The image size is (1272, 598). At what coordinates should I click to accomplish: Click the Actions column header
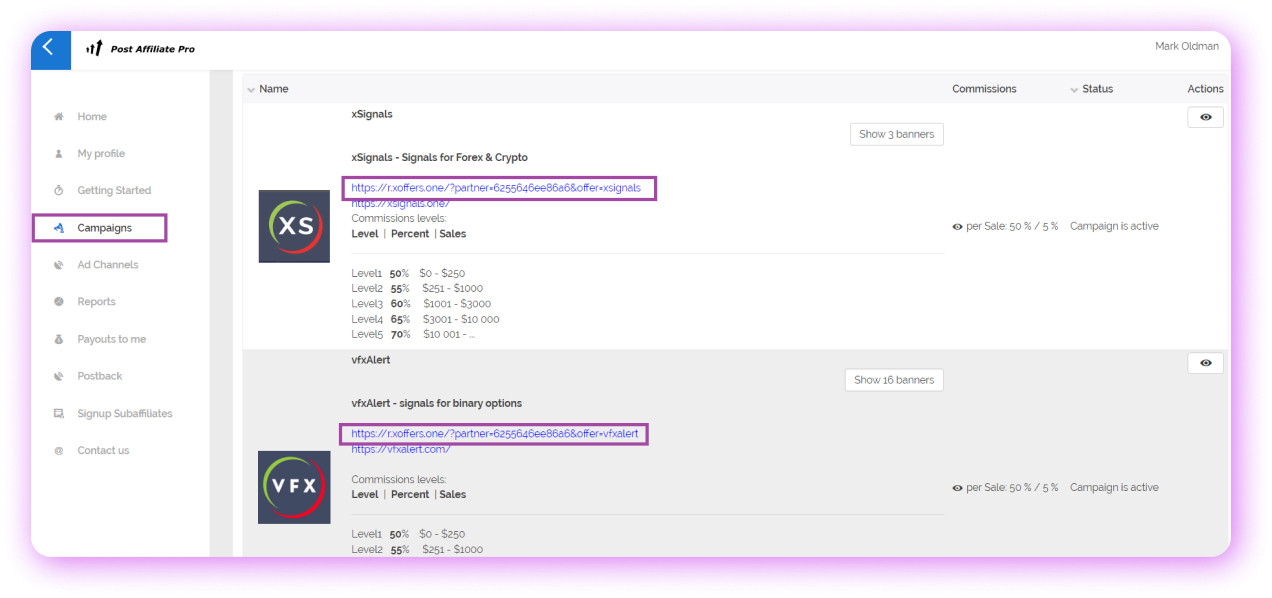pos(1205,89)
